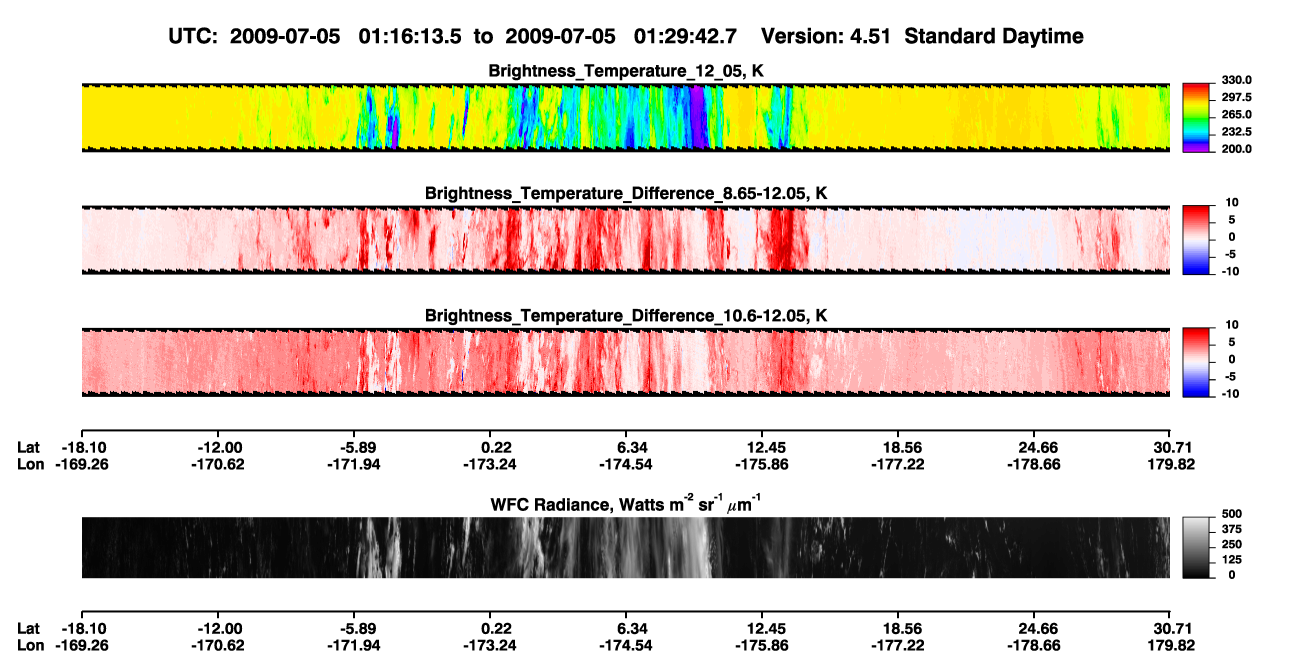Click upper axis latitude value -18.10
1300x667 pixels.
tap(83, 448)
